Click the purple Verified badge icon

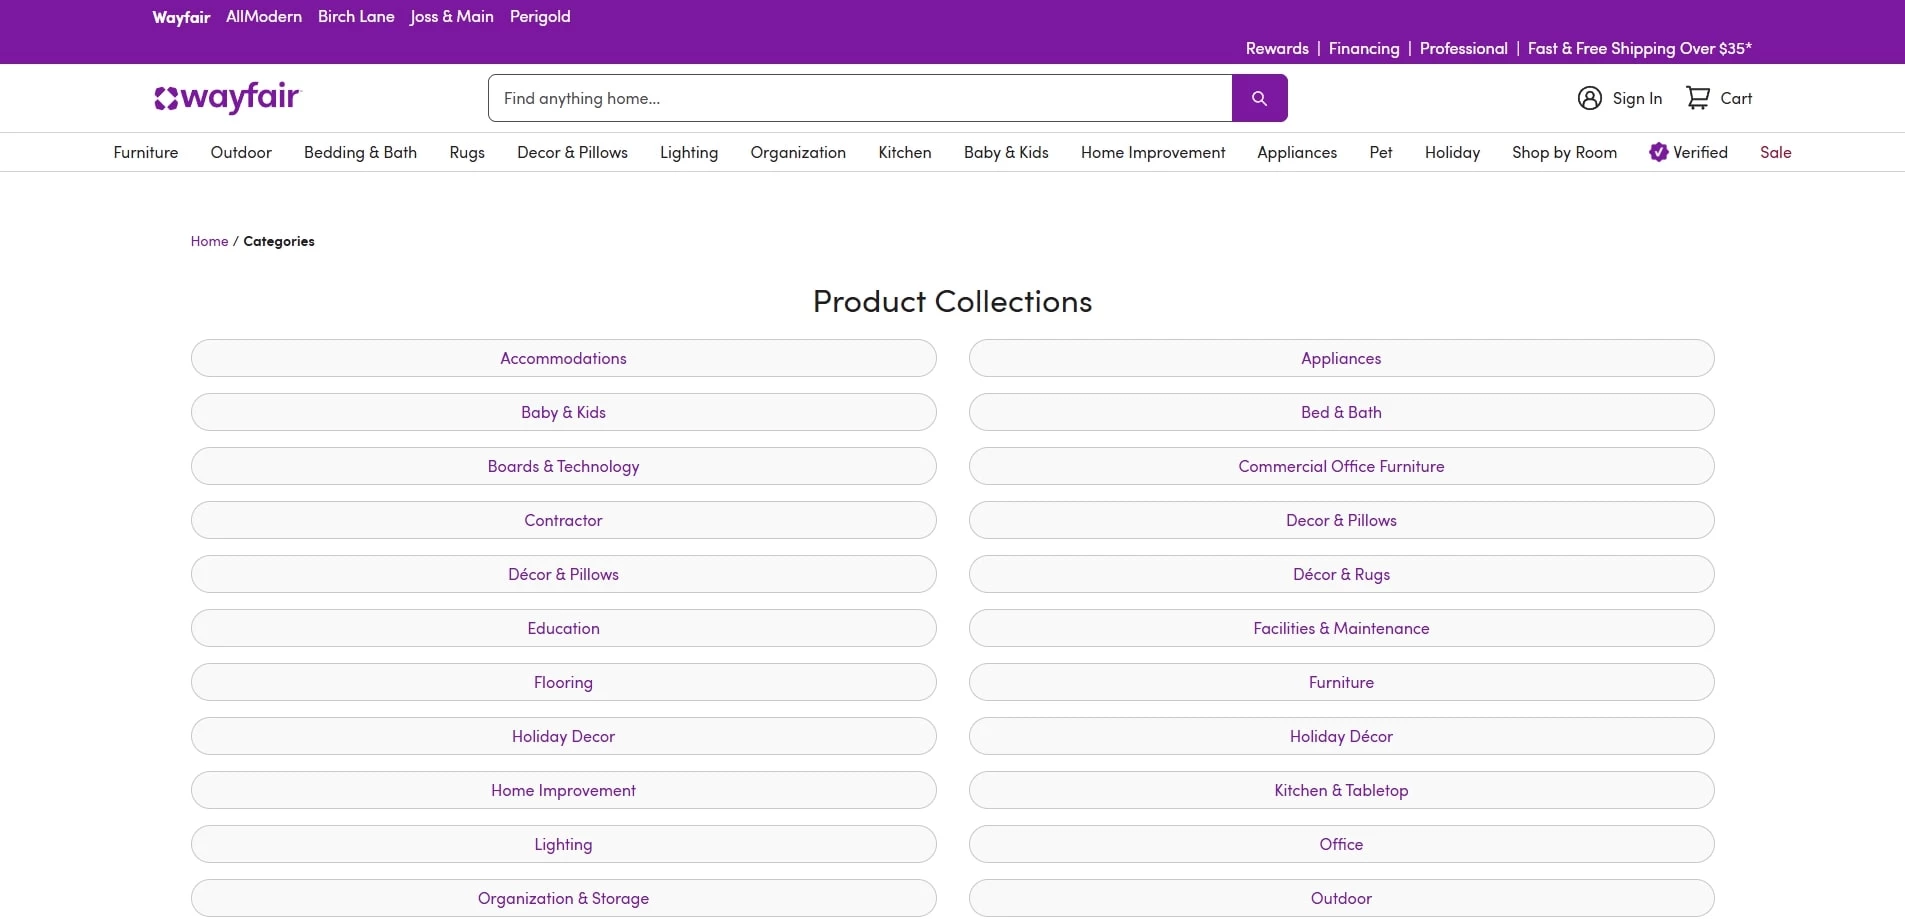tap(1659, 152)
